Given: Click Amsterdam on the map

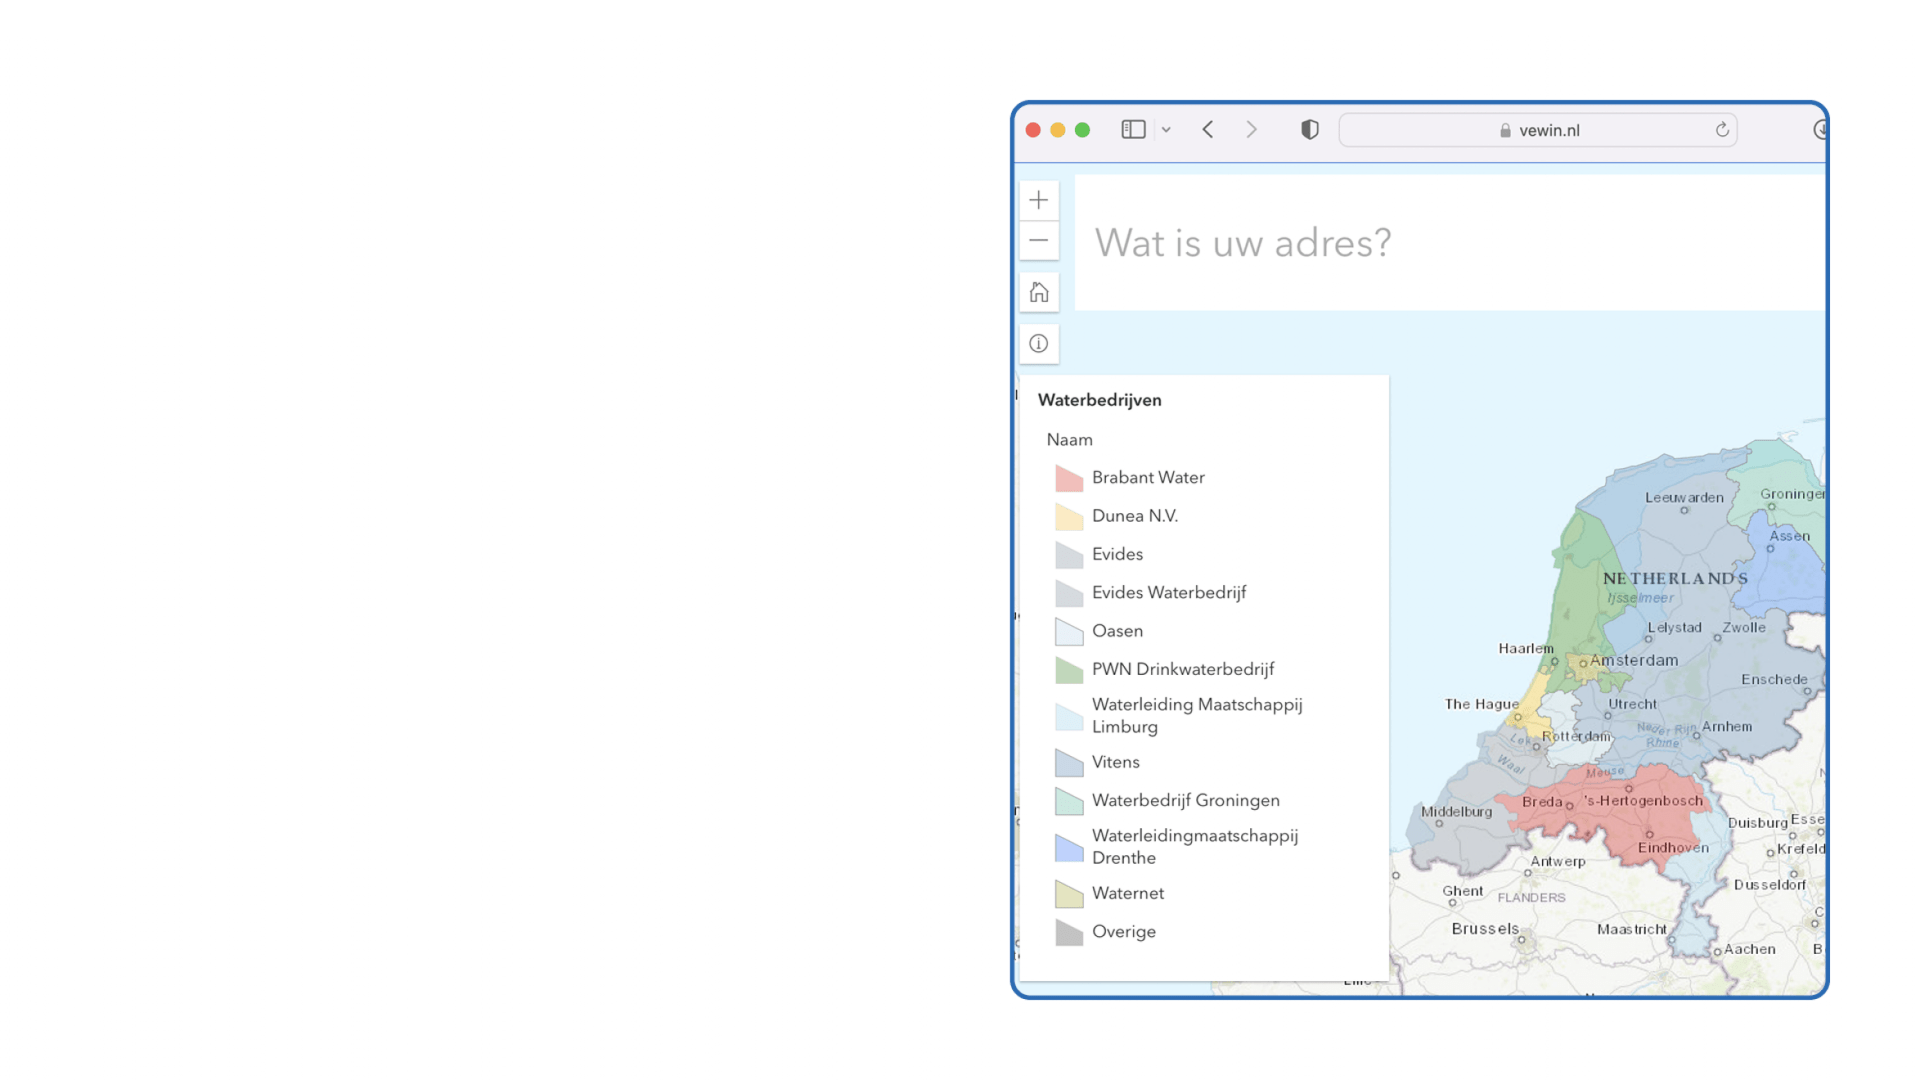Looking at the screenshot, I should click(x=1584, y=663).
